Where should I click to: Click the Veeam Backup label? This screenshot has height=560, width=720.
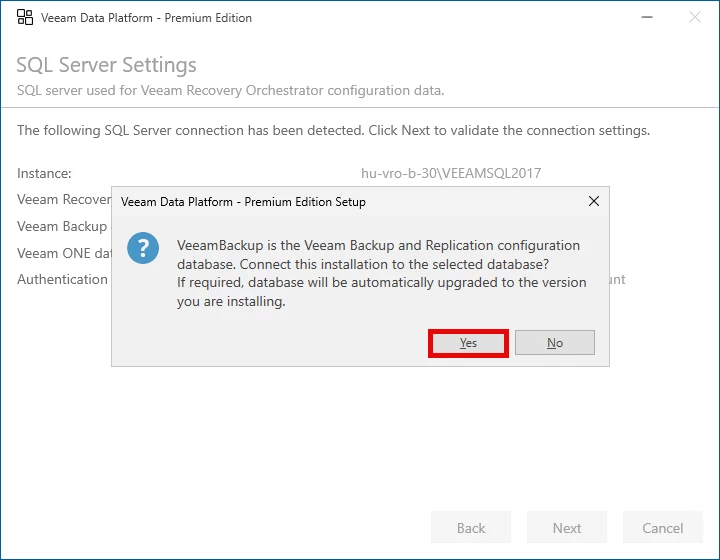point(62,226)
